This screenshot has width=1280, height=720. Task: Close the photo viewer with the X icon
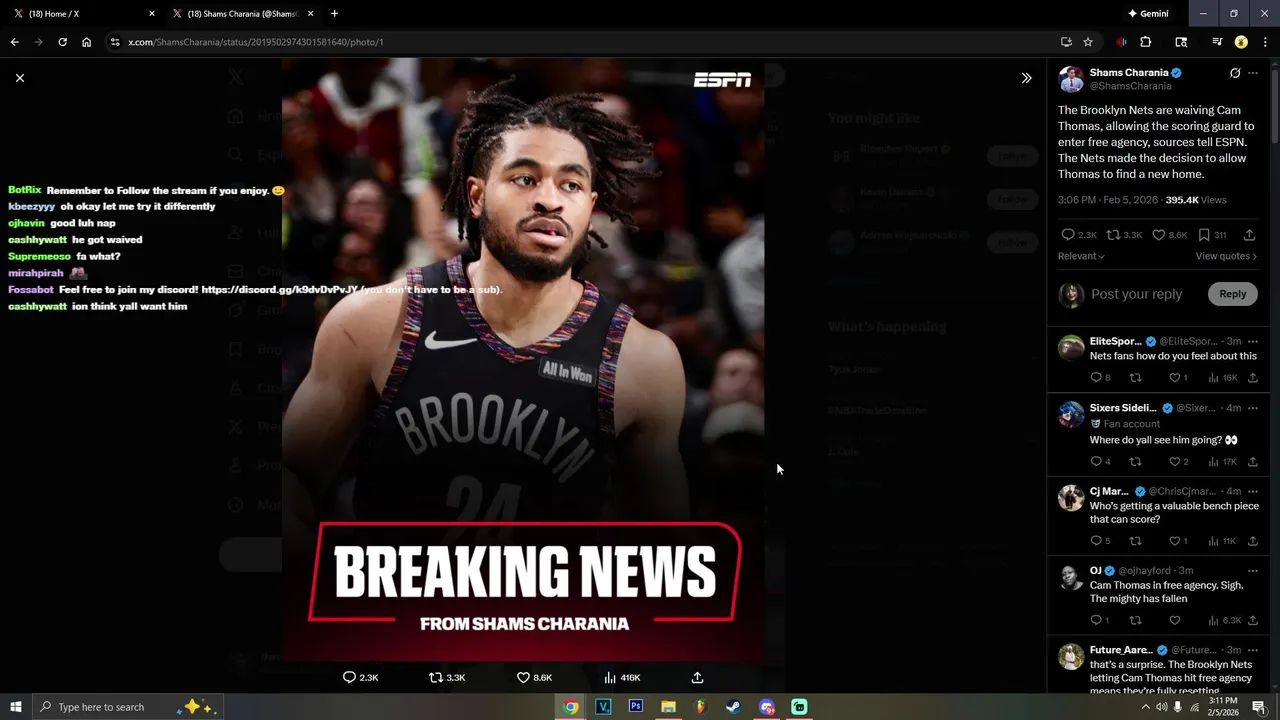19,78
